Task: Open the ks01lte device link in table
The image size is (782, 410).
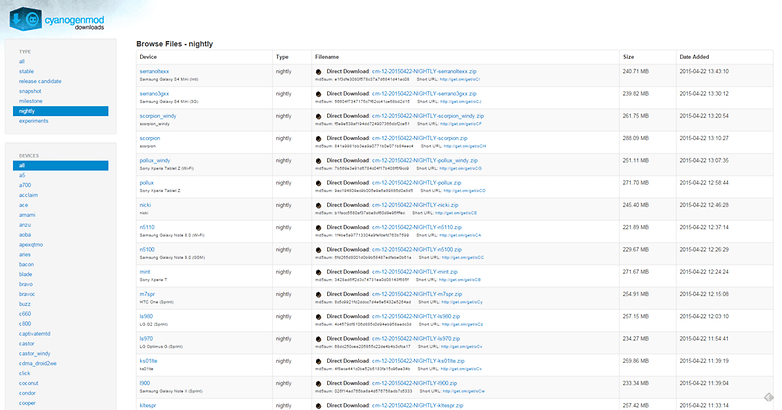Action: pos(148,361)
